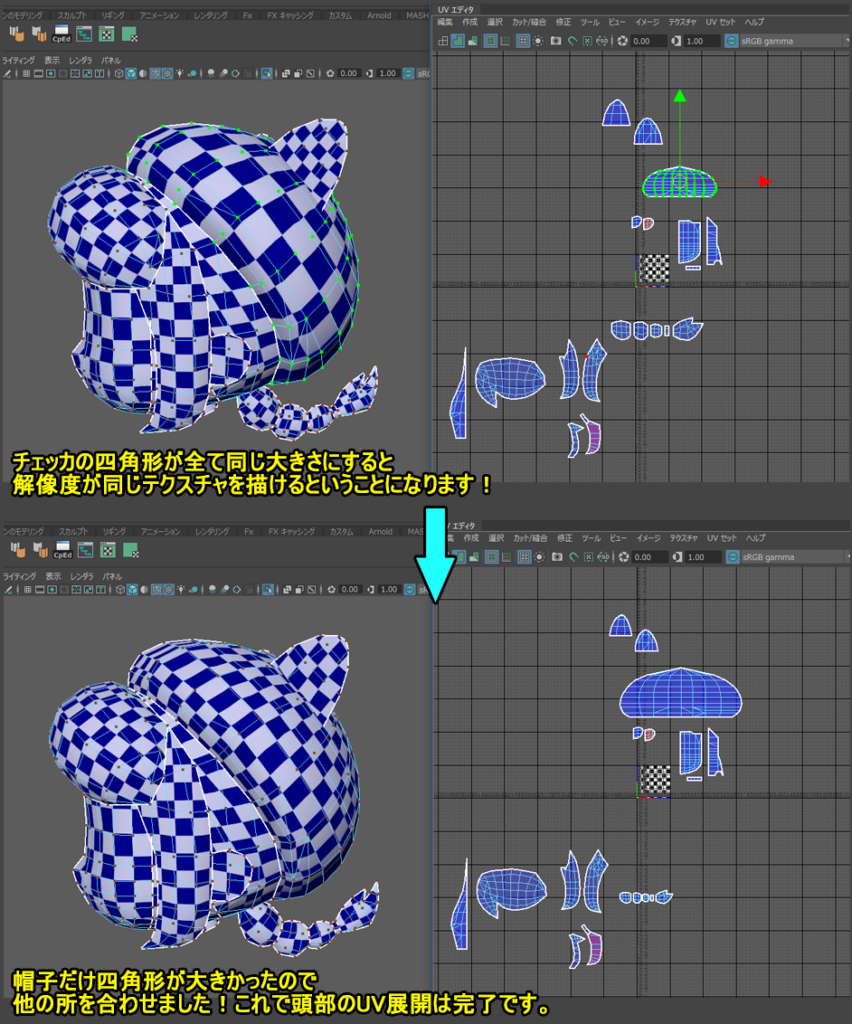This screenshot has height=1024, width=852.
Task: Select enlarged hat UV shell in lower UV editor
Action: [680, 694]
